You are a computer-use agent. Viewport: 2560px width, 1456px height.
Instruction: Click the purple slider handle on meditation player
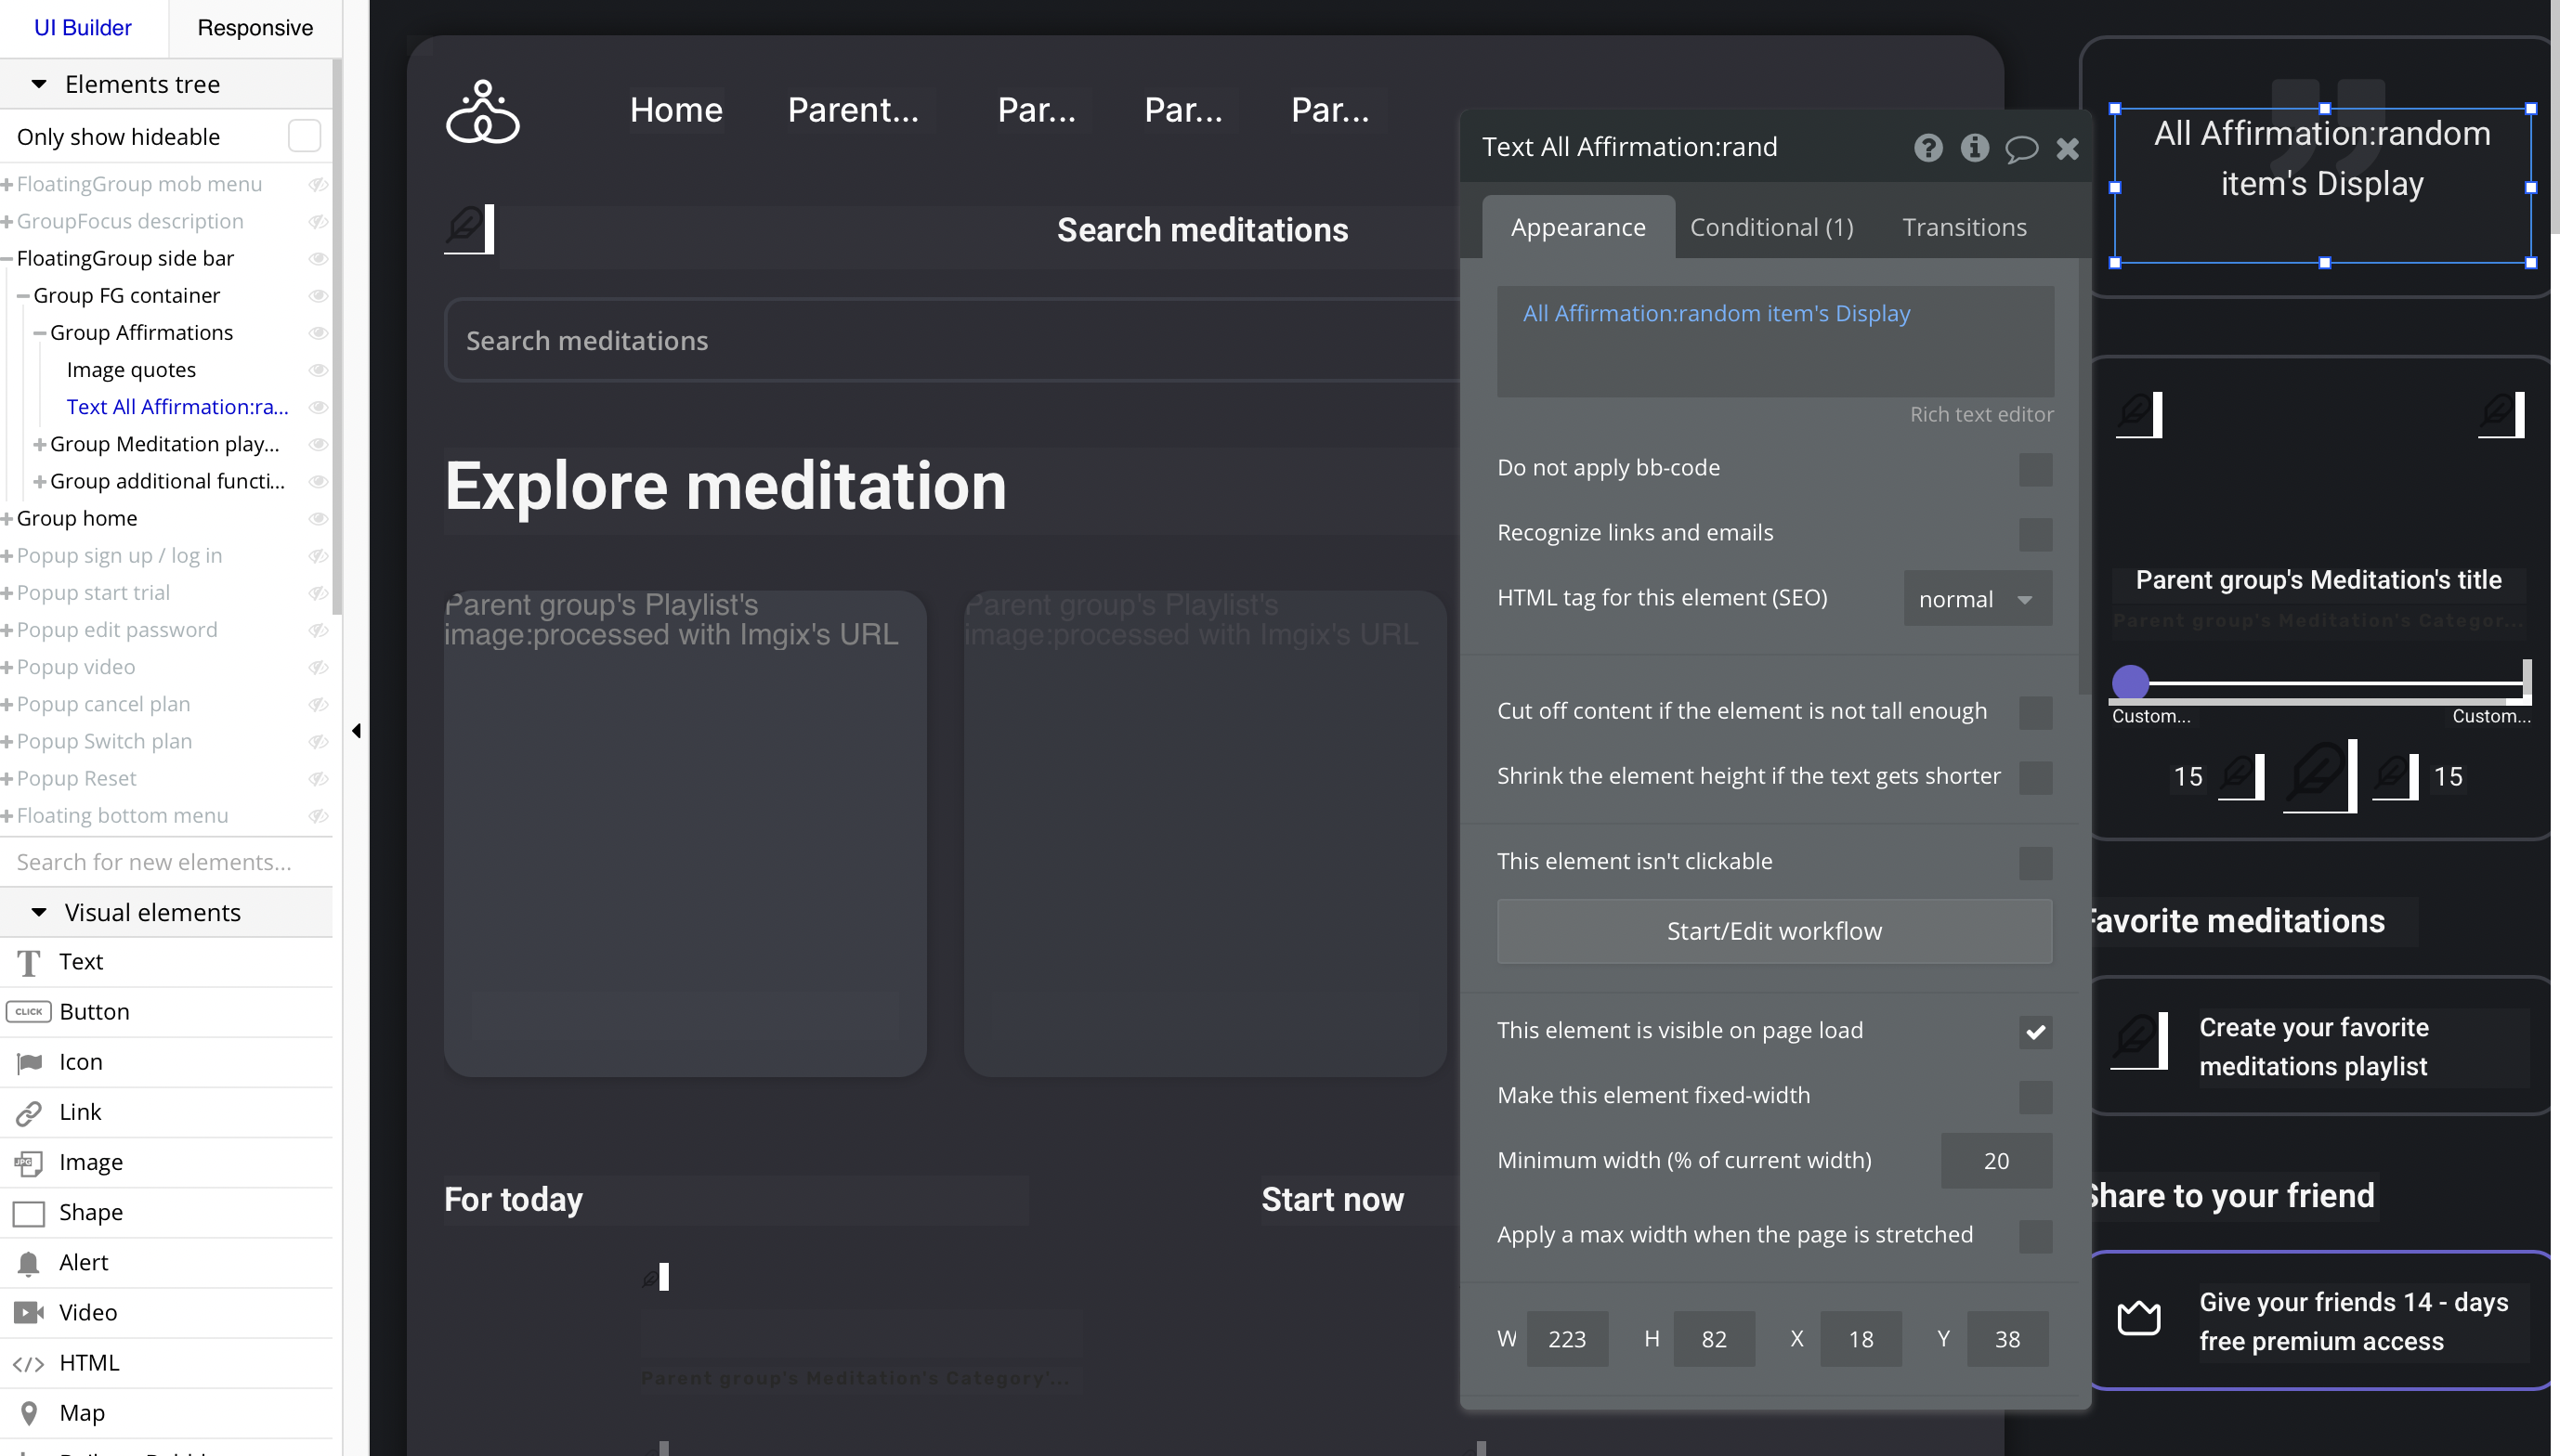(2130, 683)
